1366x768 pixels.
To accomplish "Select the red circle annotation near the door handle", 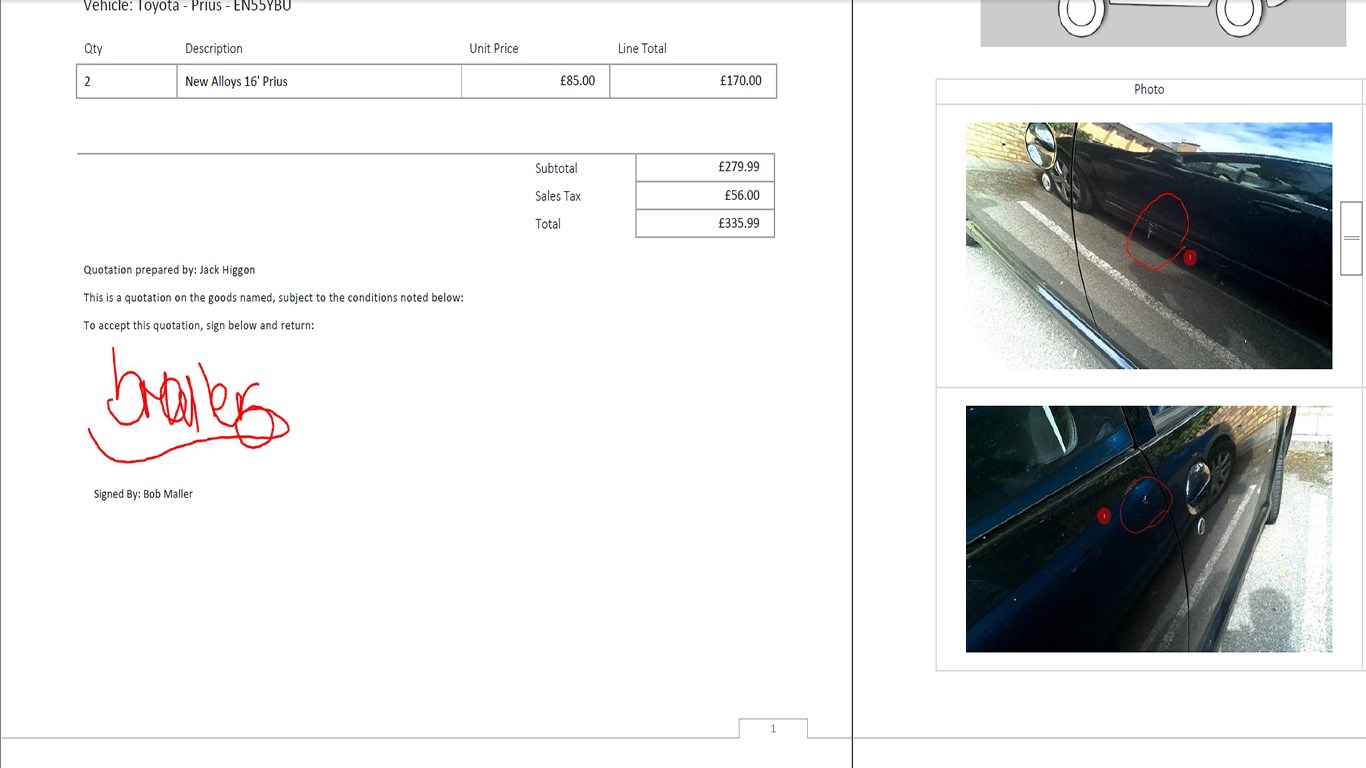I will 1145,505.
